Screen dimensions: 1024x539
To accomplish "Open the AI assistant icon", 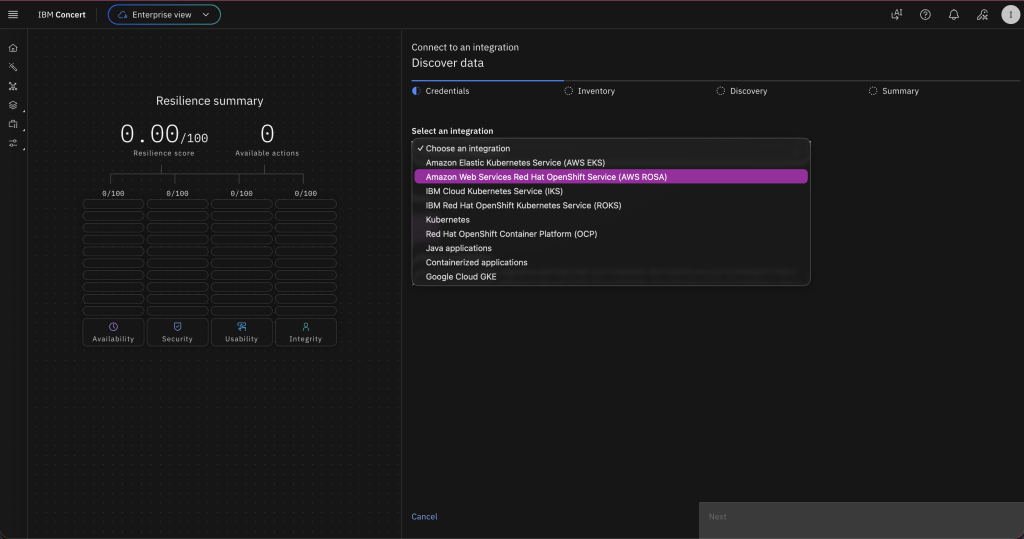I will [x=897, y=14].
